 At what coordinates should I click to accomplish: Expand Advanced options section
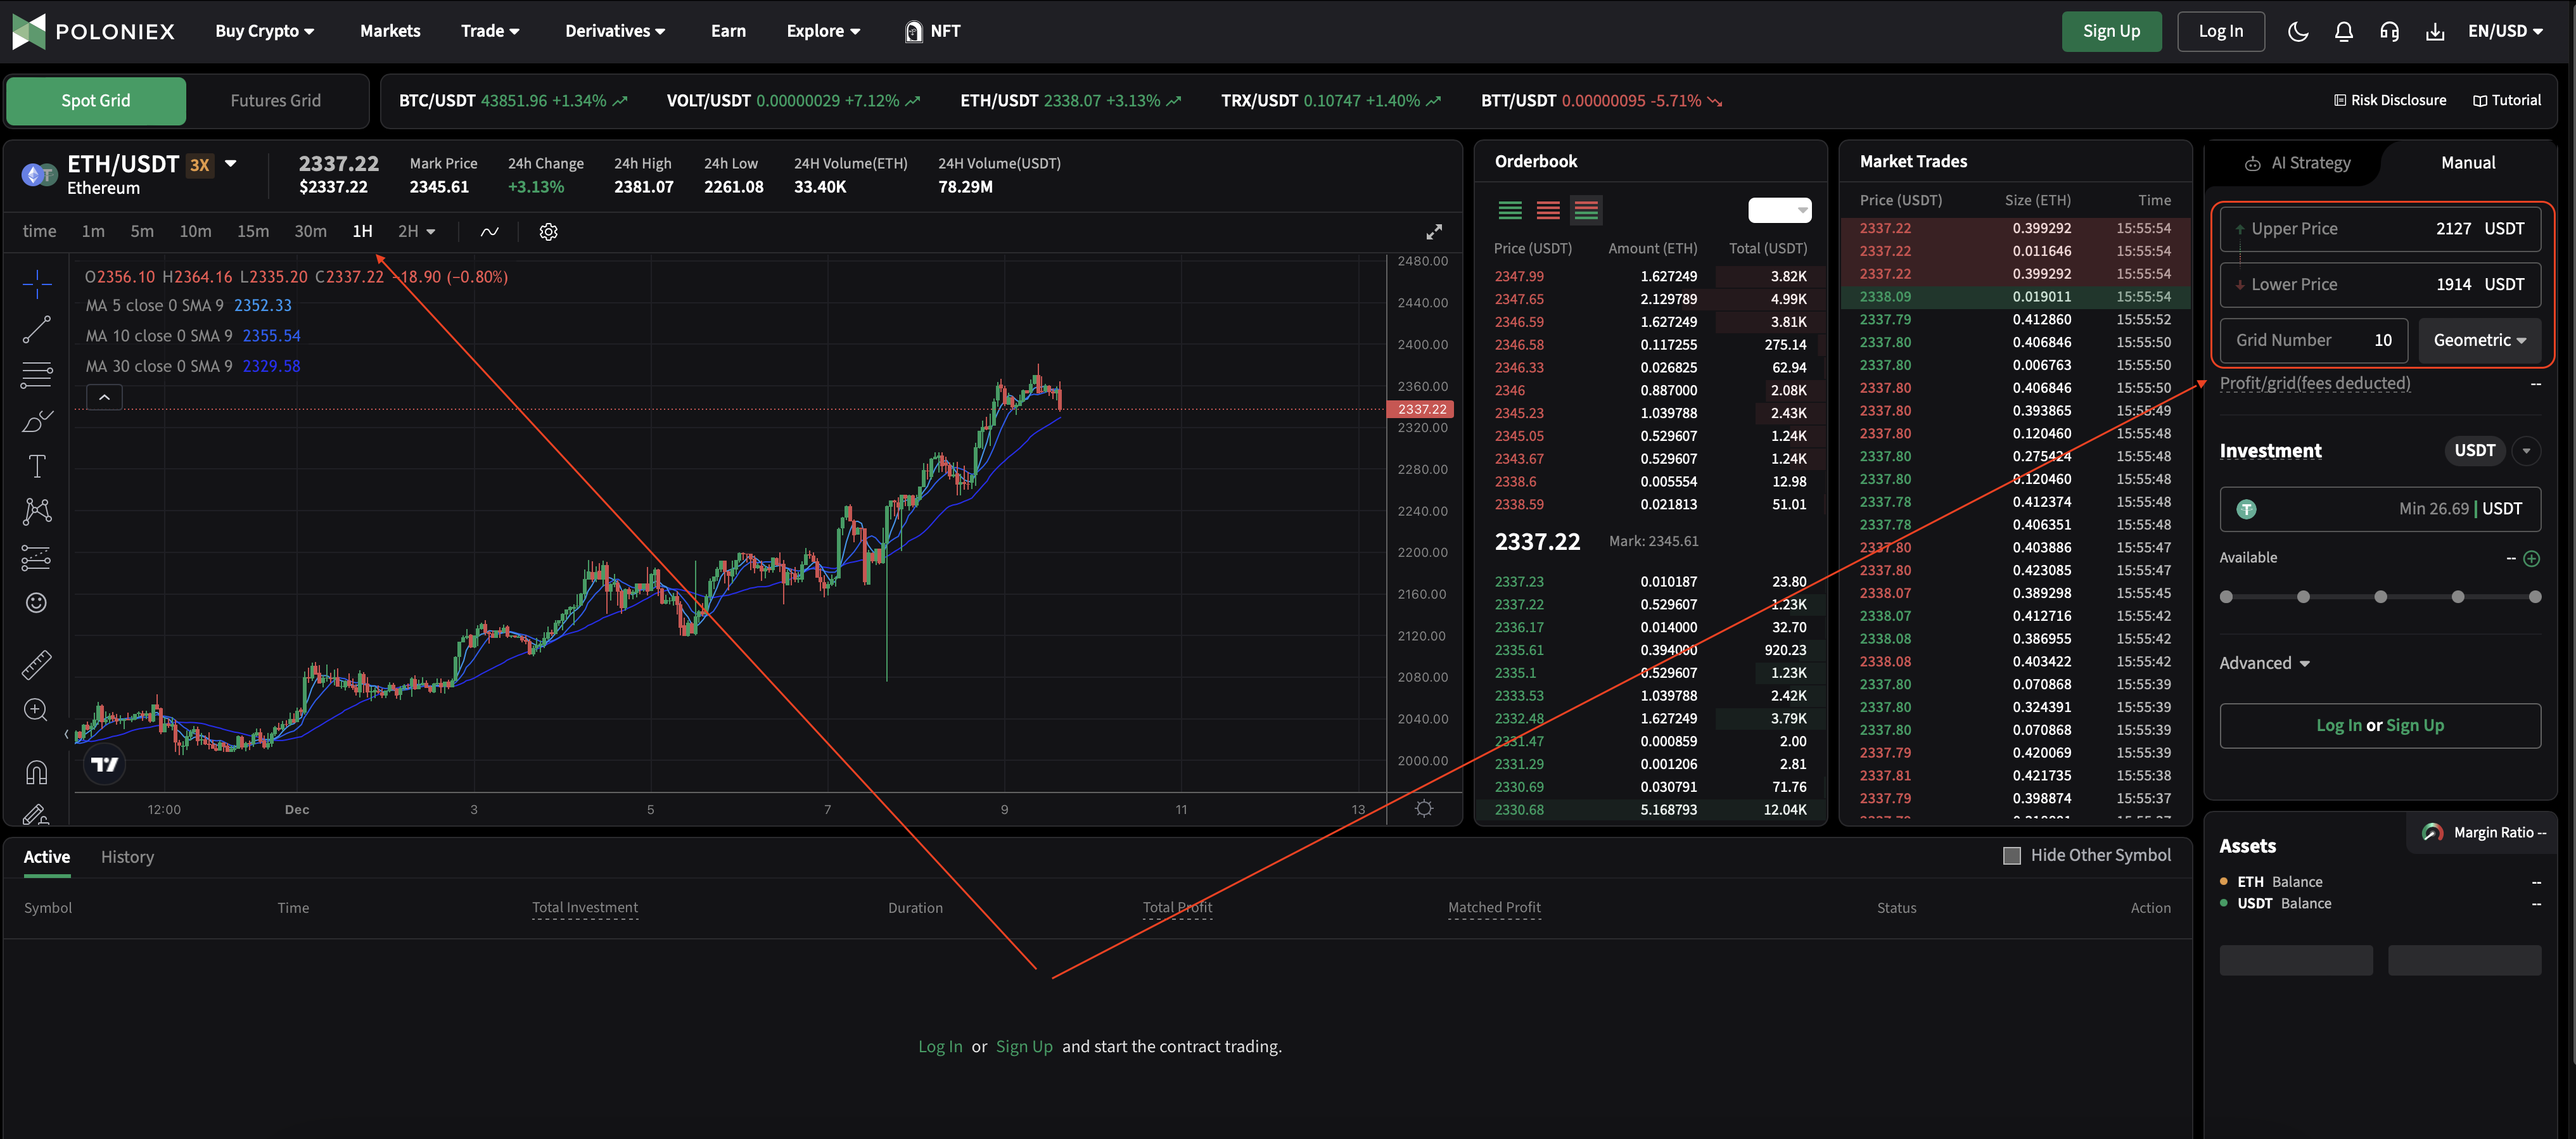pos(2264,663)
